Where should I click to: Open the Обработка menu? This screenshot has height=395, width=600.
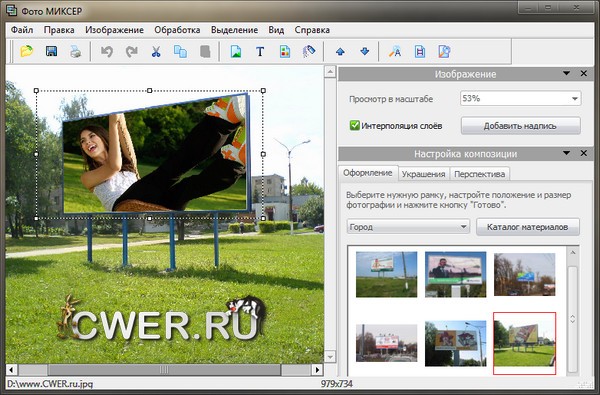(177, 30)
